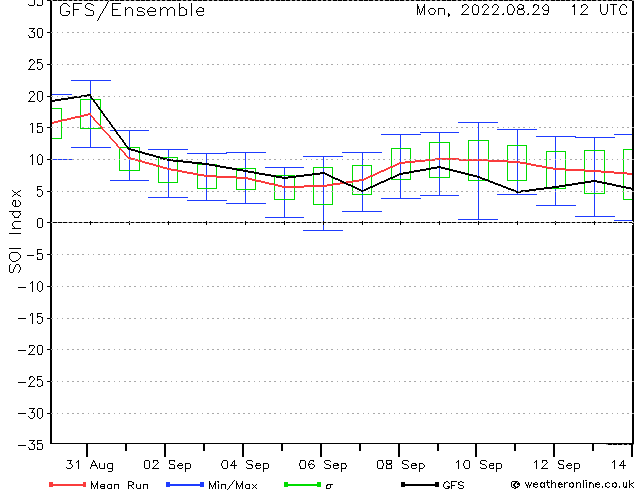634x490 pixels.
Task: Click the y-axis value '-5'
Action: click(35, 255)
